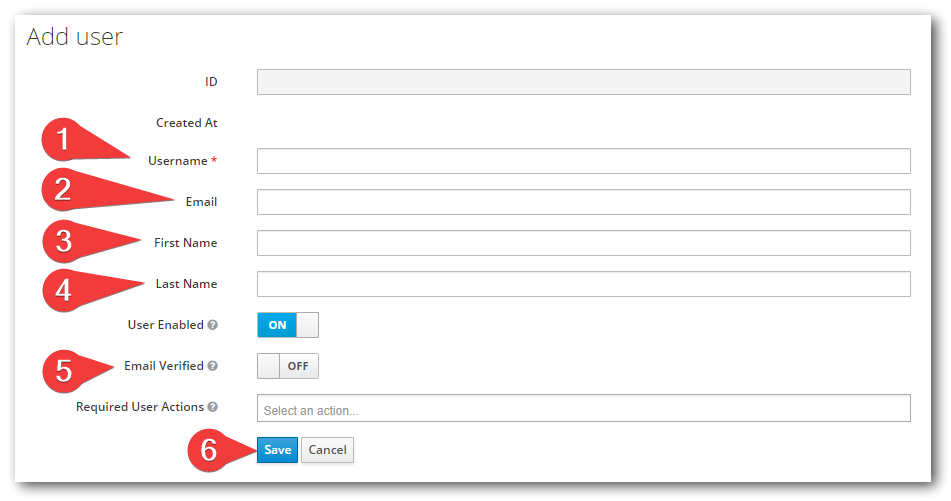Screen dimensions: 951x501
Task: Open help tooltip for Required User Actions
Action: tap(212, 407)
